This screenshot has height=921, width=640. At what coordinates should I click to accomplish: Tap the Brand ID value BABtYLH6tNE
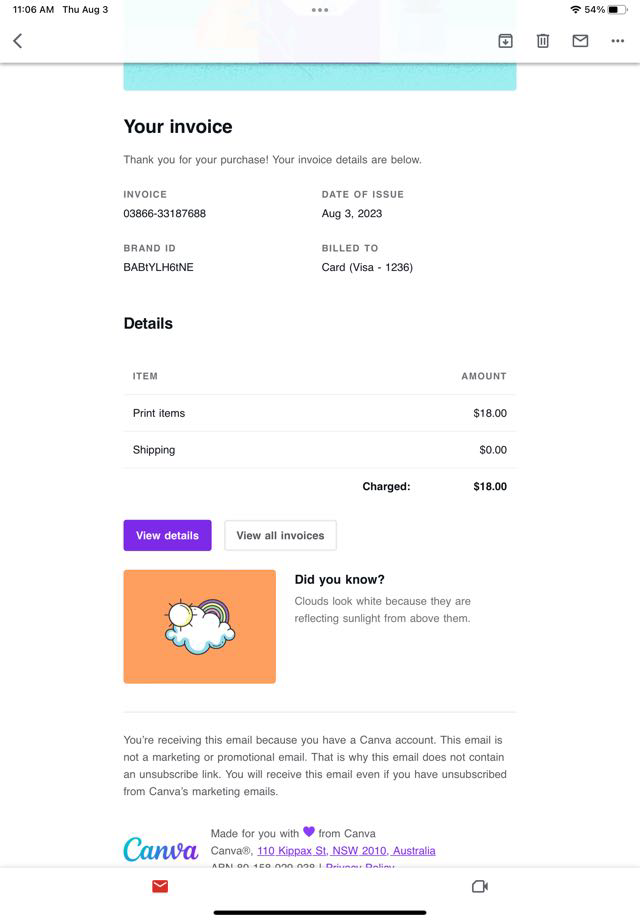(x=158, y=267)
